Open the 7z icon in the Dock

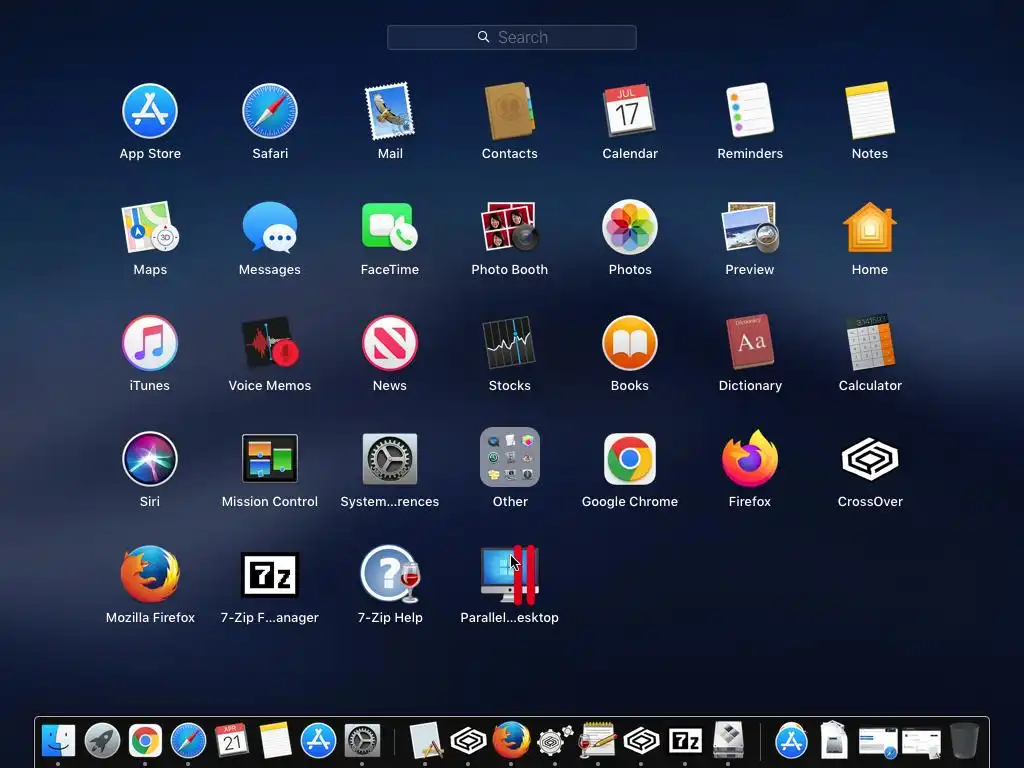(x=685, y=741)
